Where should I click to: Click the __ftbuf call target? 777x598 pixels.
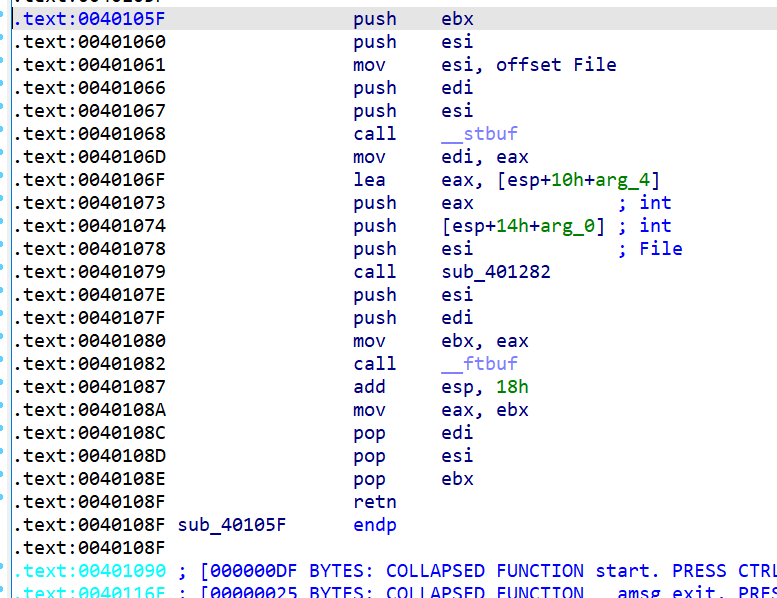pyautogui.click(x=479, y=364)
